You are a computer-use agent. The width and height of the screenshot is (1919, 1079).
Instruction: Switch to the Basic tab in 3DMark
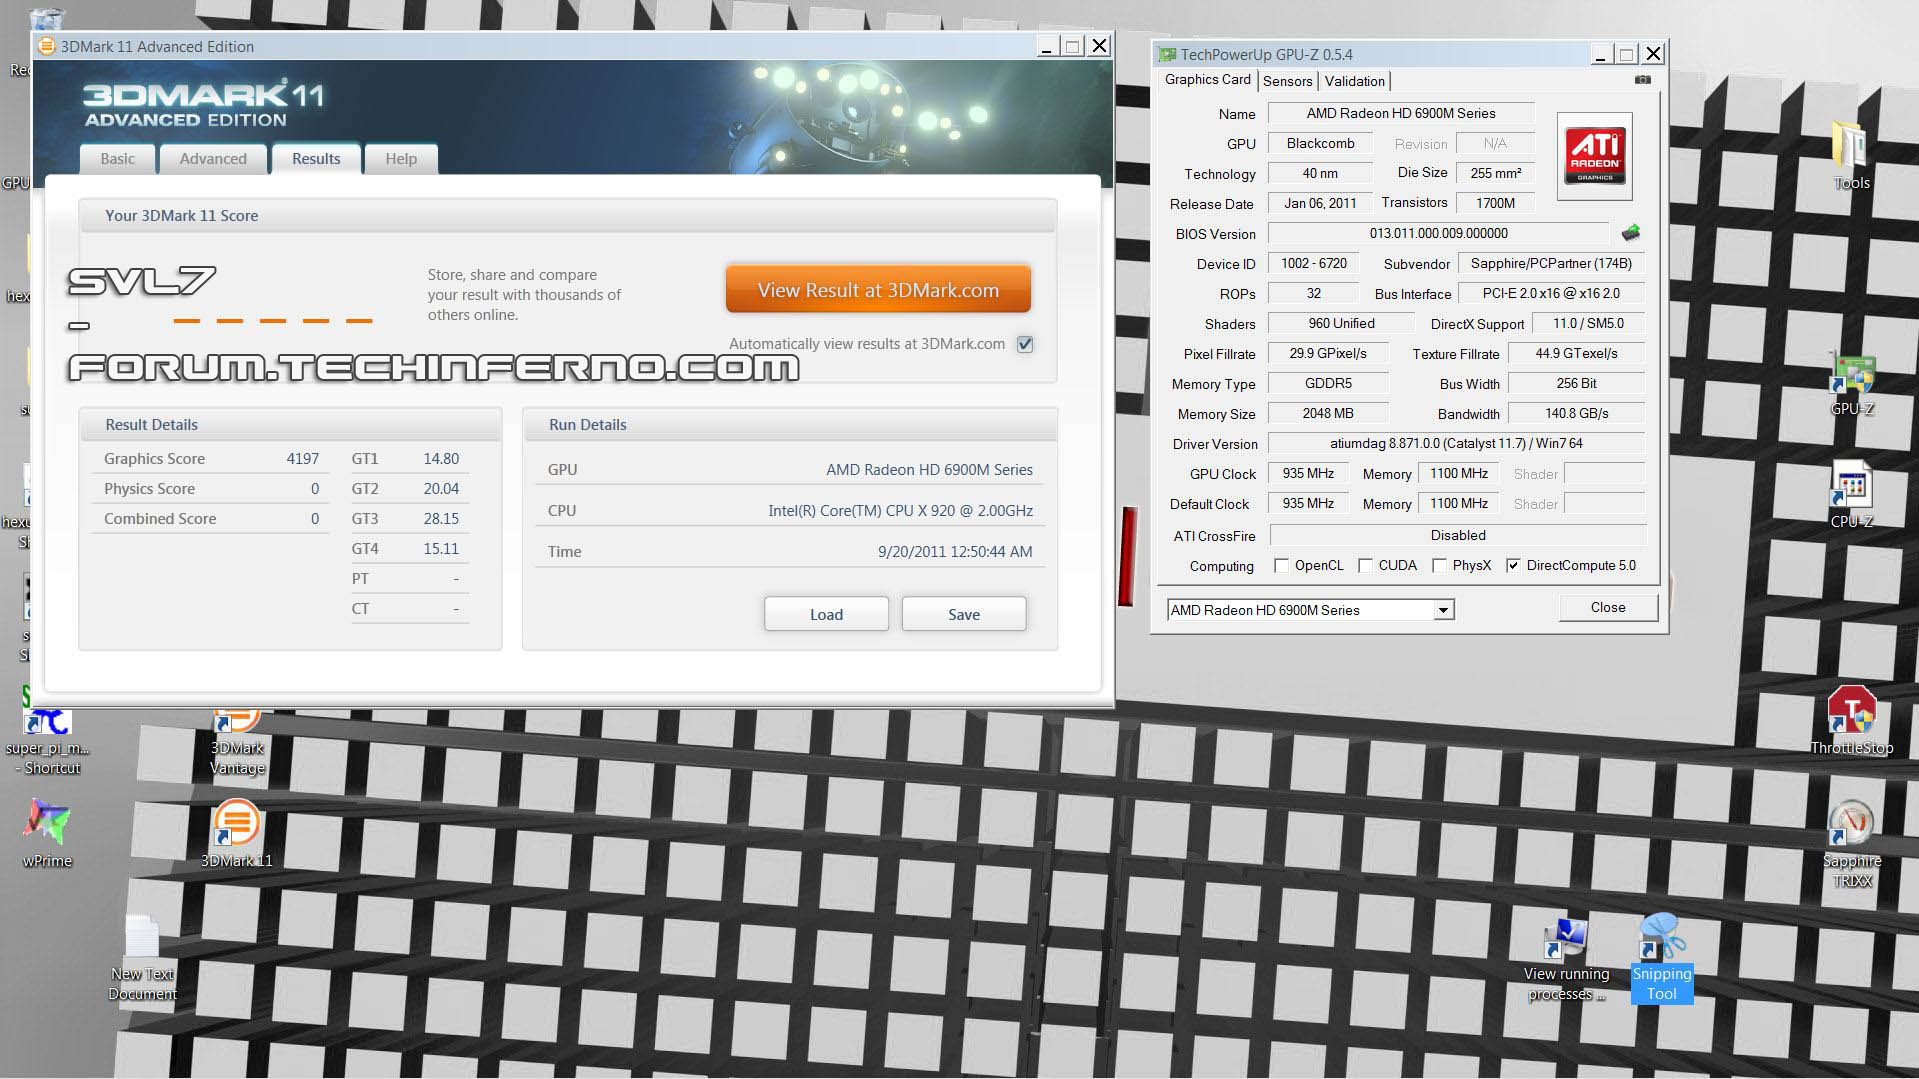point(117,159)
